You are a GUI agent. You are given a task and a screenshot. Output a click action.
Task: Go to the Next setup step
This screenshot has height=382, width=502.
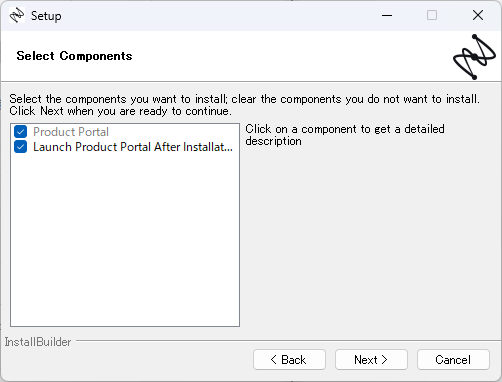pos(371,360)
